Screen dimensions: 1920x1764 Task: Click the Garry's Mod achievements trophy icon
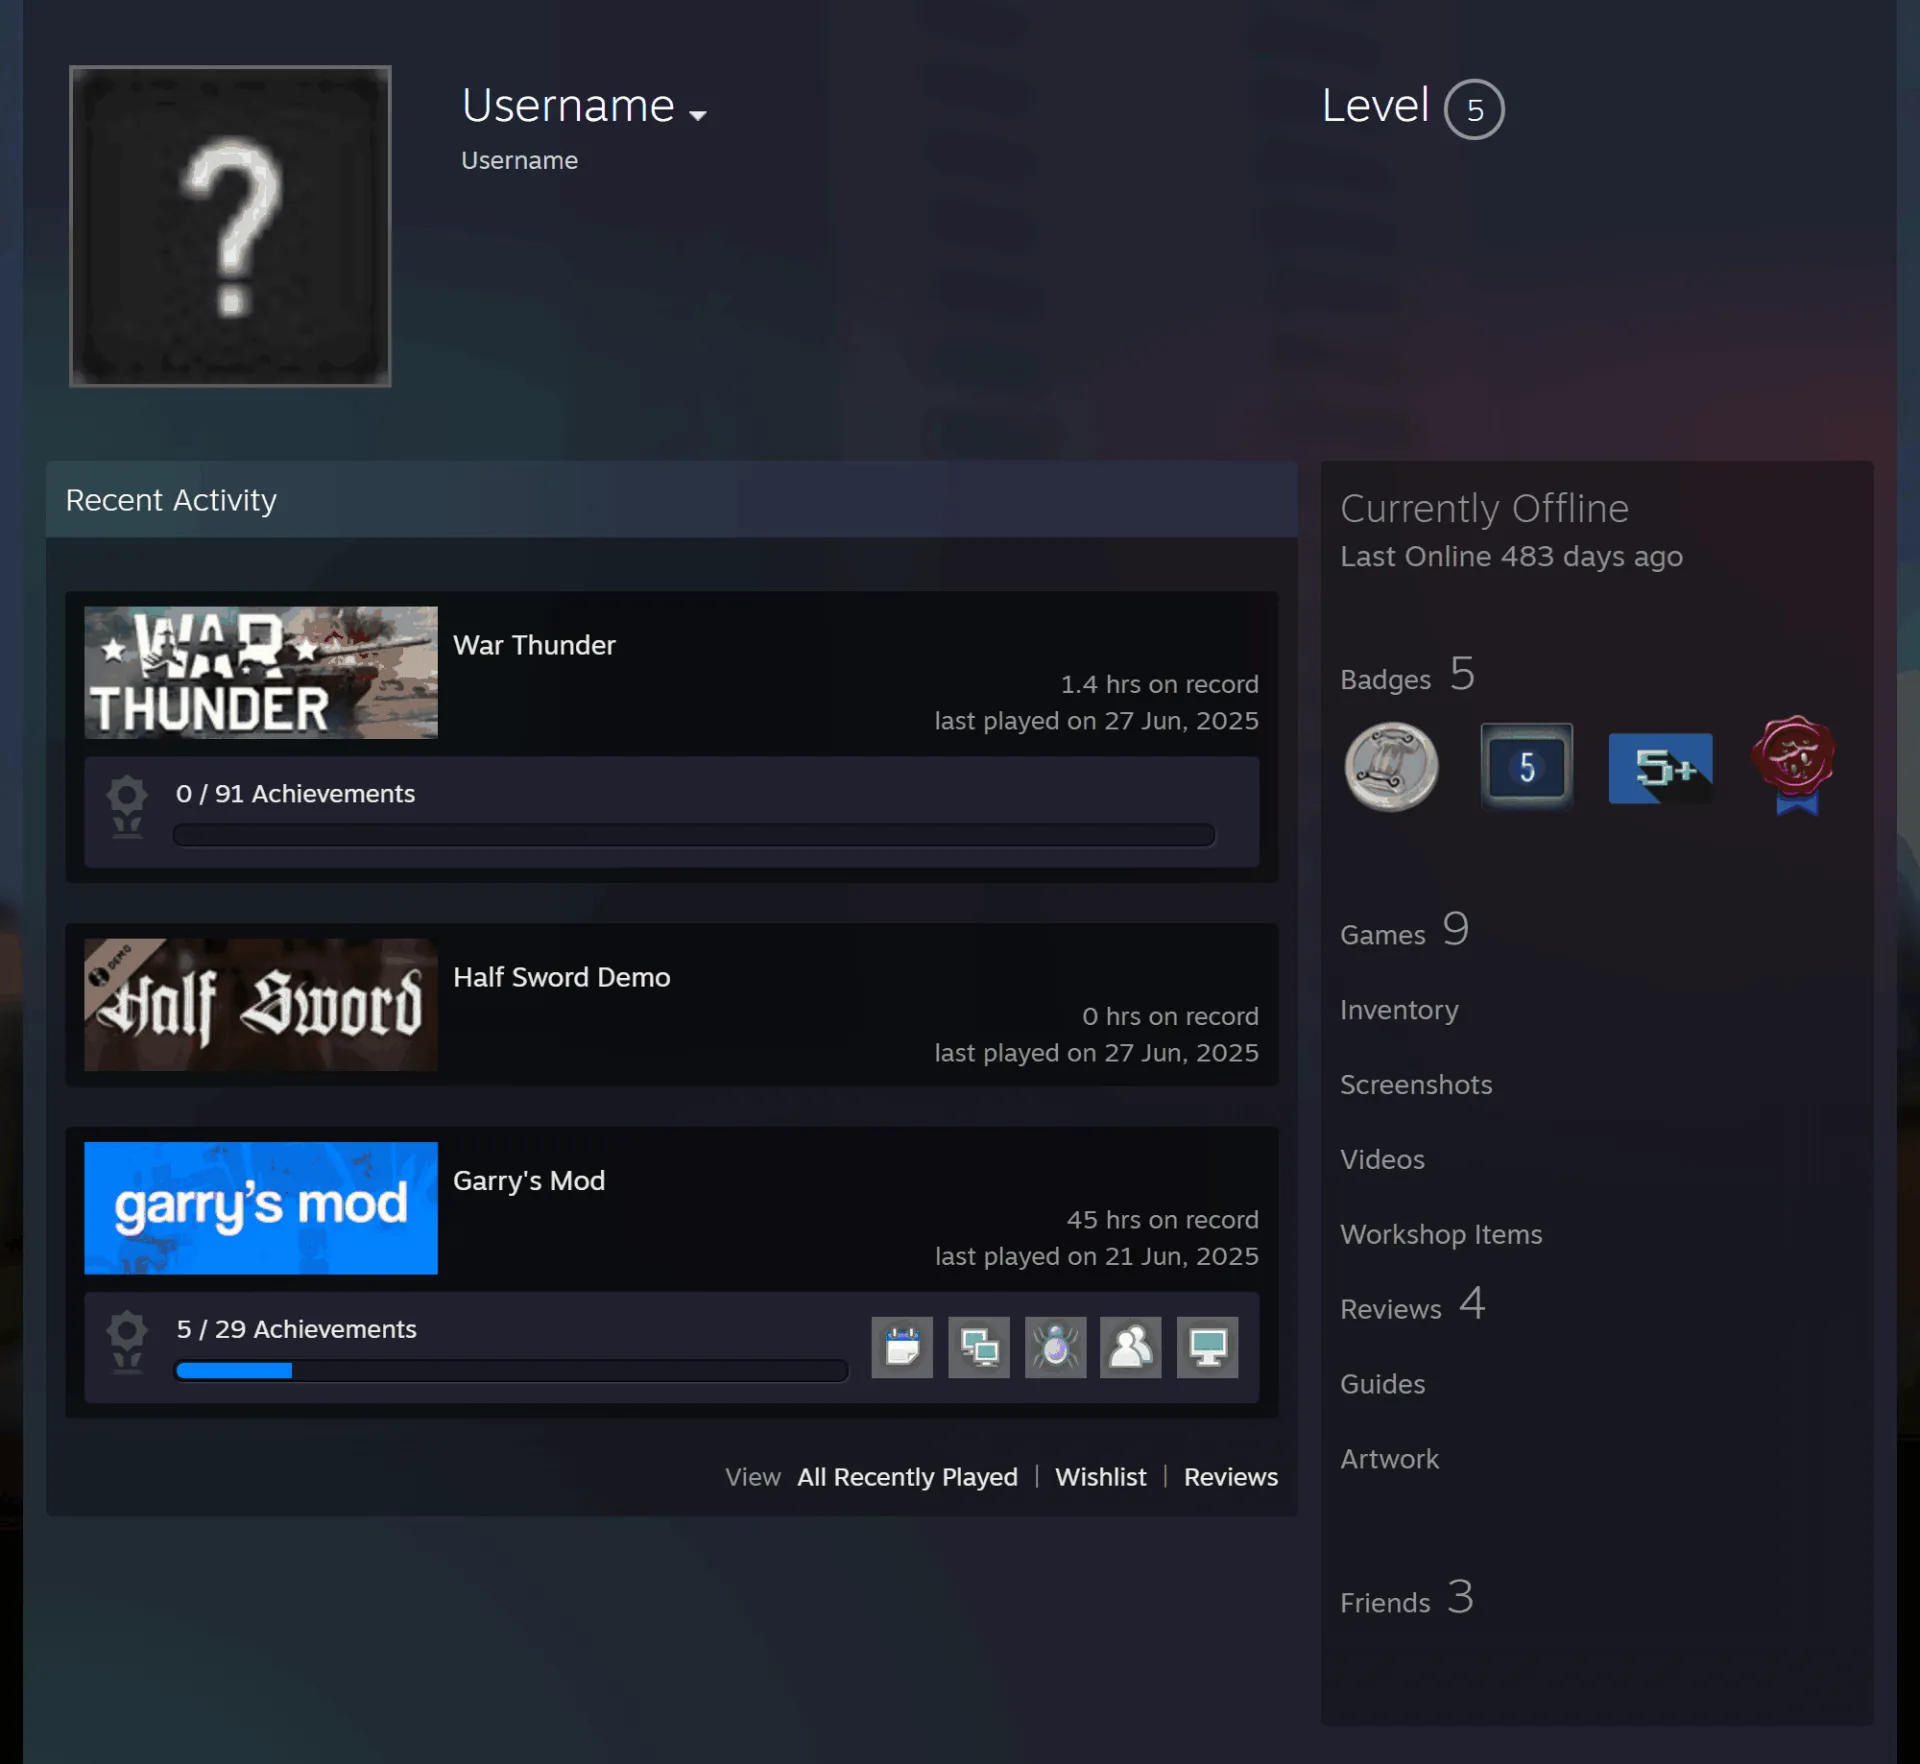click(127, 1343)
